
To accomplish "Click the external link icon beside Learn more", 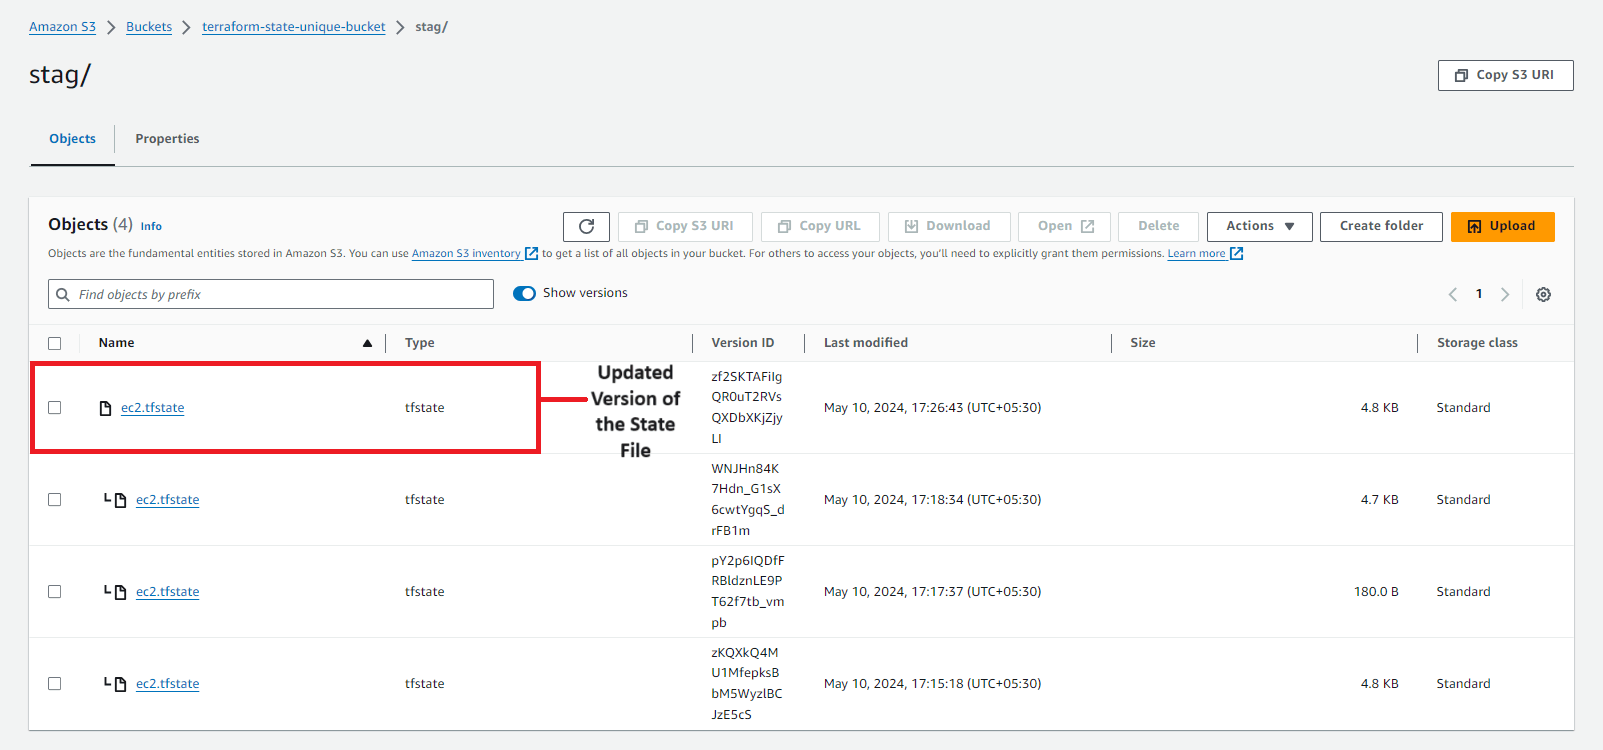I will [1237, 254].
